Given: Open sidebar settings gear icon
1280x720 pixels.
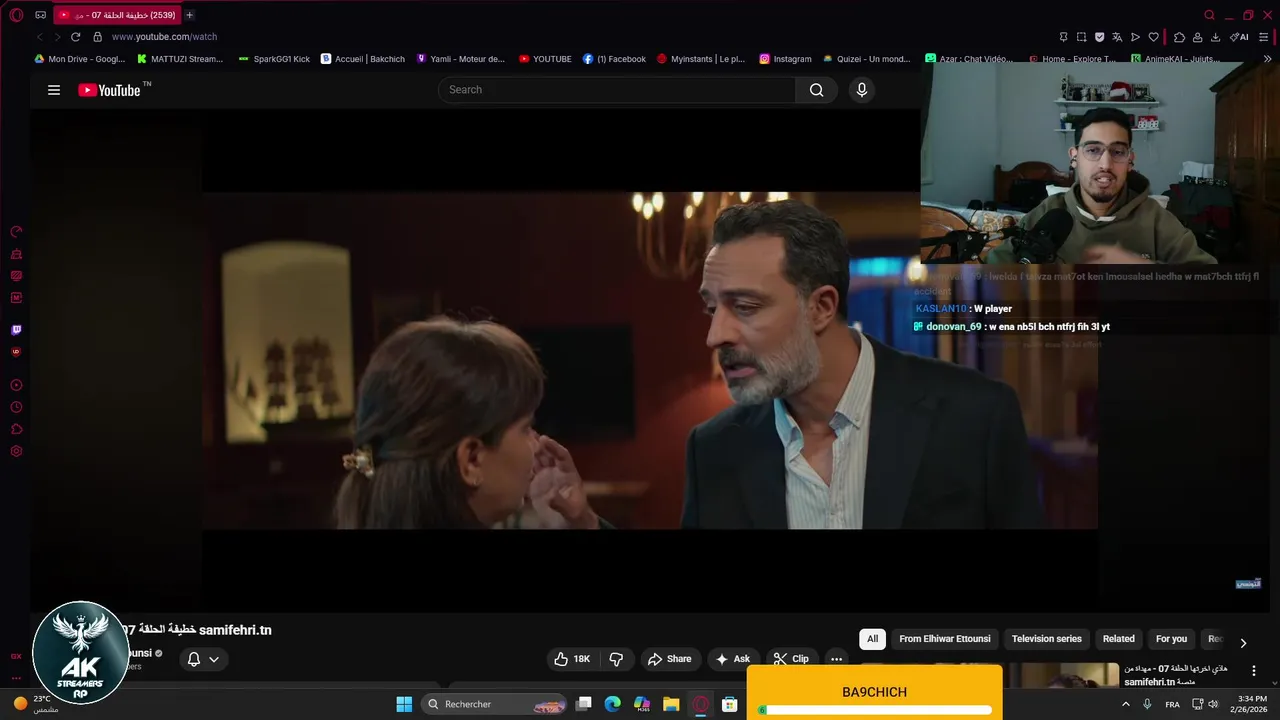Looking at the screenshot, I should click(16, 451).
